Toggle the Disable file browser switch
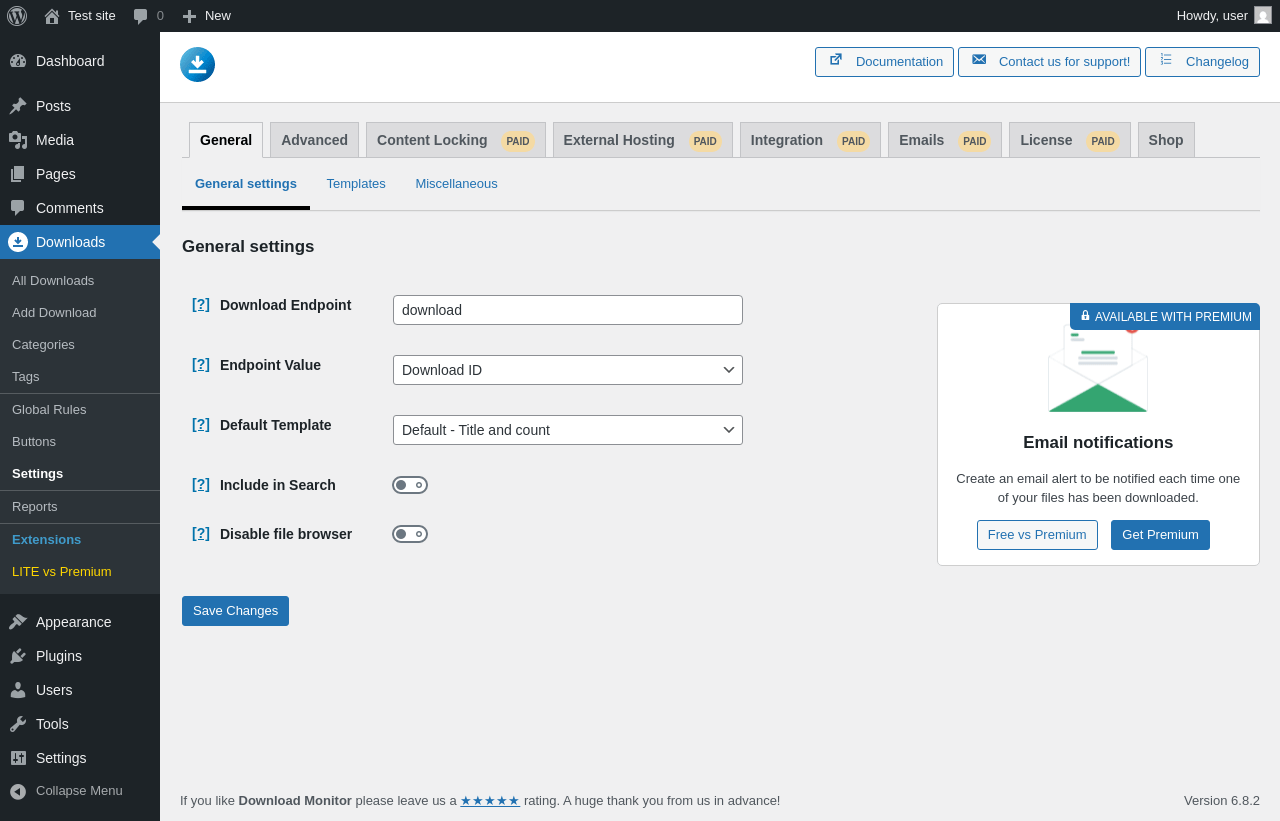1280x821 pixels. 410,534
